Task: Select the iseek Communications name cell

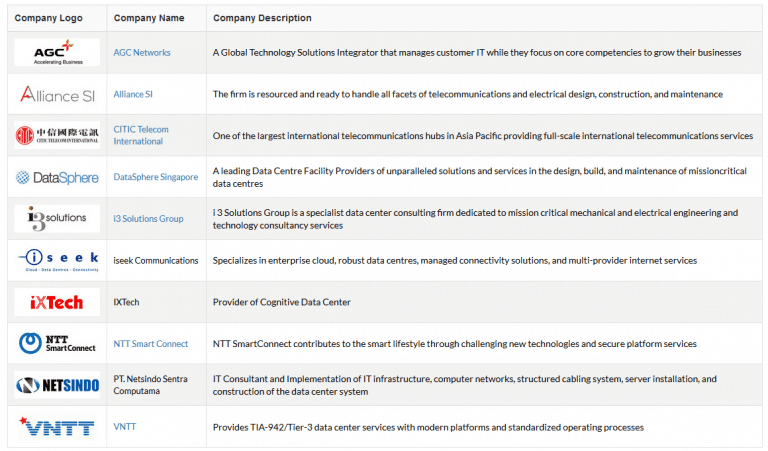Action: [x=156, y=261]
